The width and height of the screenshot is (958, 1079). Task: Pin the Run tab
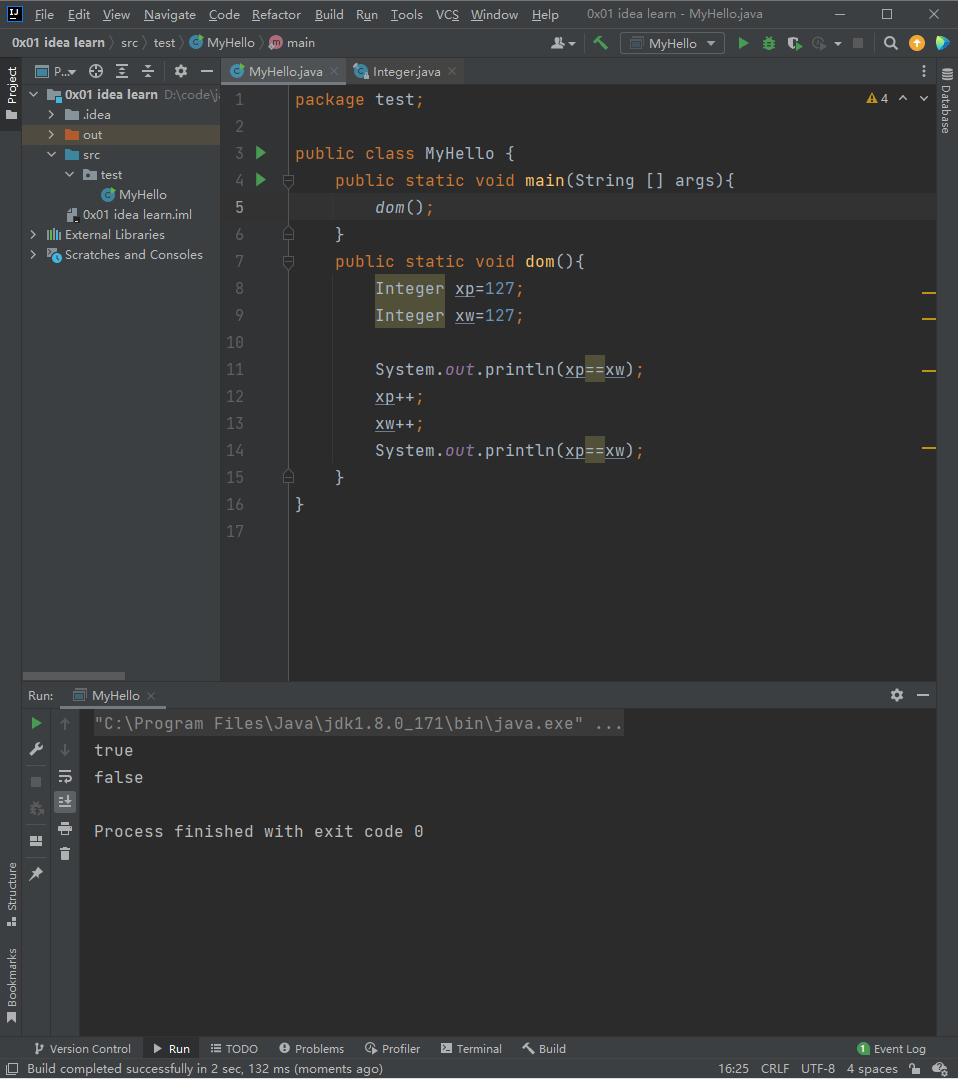pos(36,874)
